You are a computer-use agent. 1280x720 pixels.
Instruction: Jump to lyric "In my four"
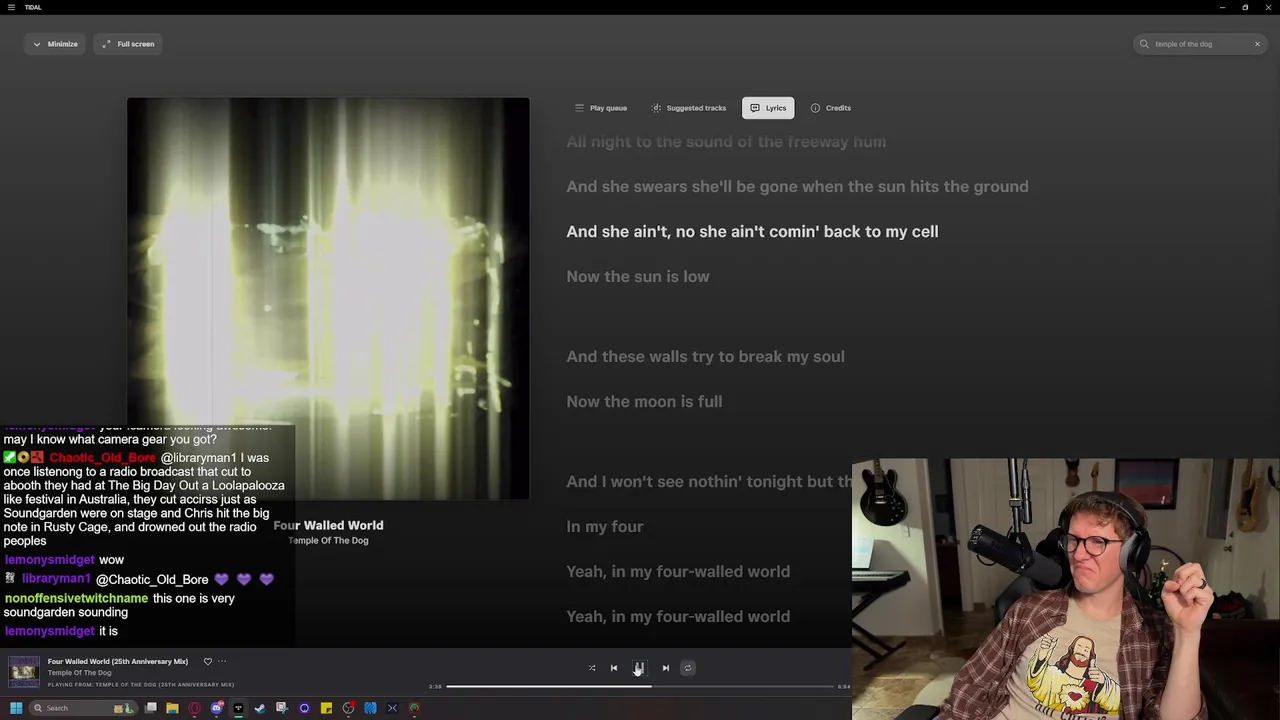coord(605,526)
